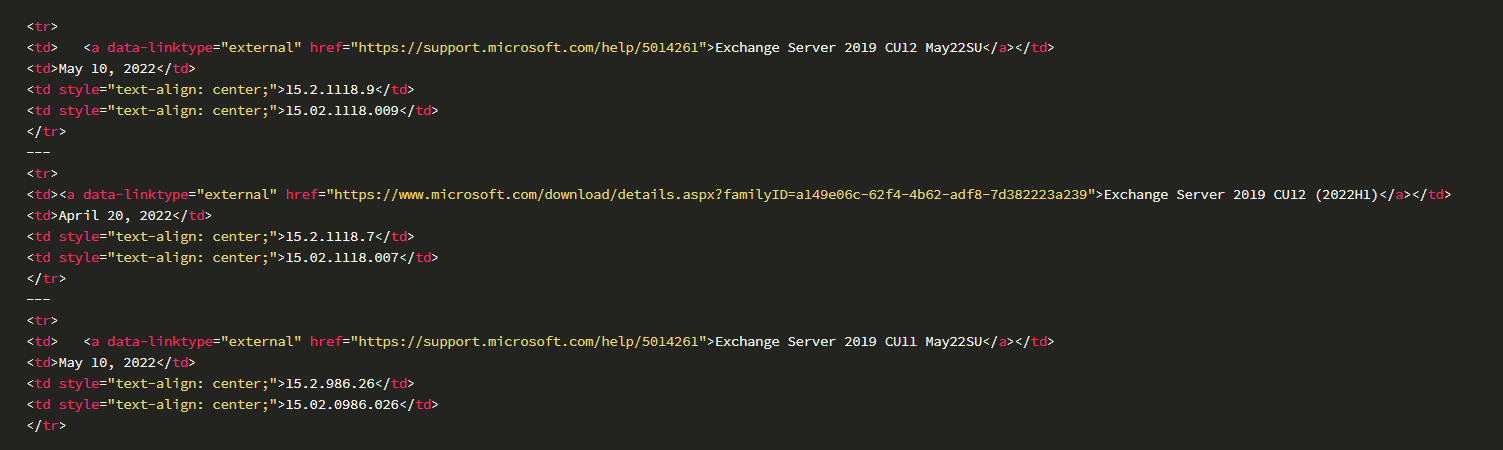Image resolution: width=1503 pixels, height=450 pixels.
Task: Click the "---" separator above the CU11 block
Action: tap(38, 299)
